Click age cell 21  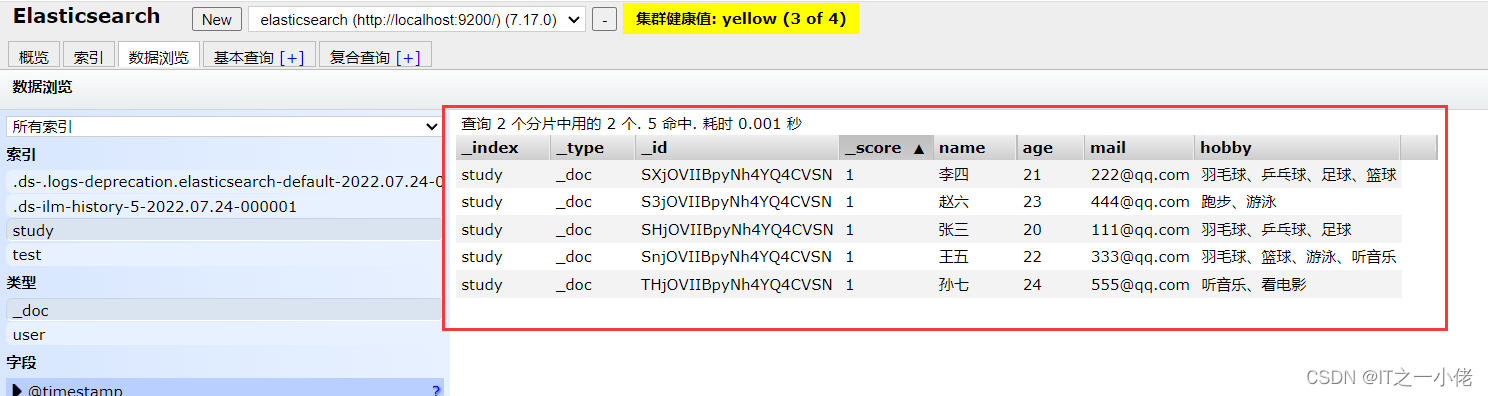[1032, 174]
